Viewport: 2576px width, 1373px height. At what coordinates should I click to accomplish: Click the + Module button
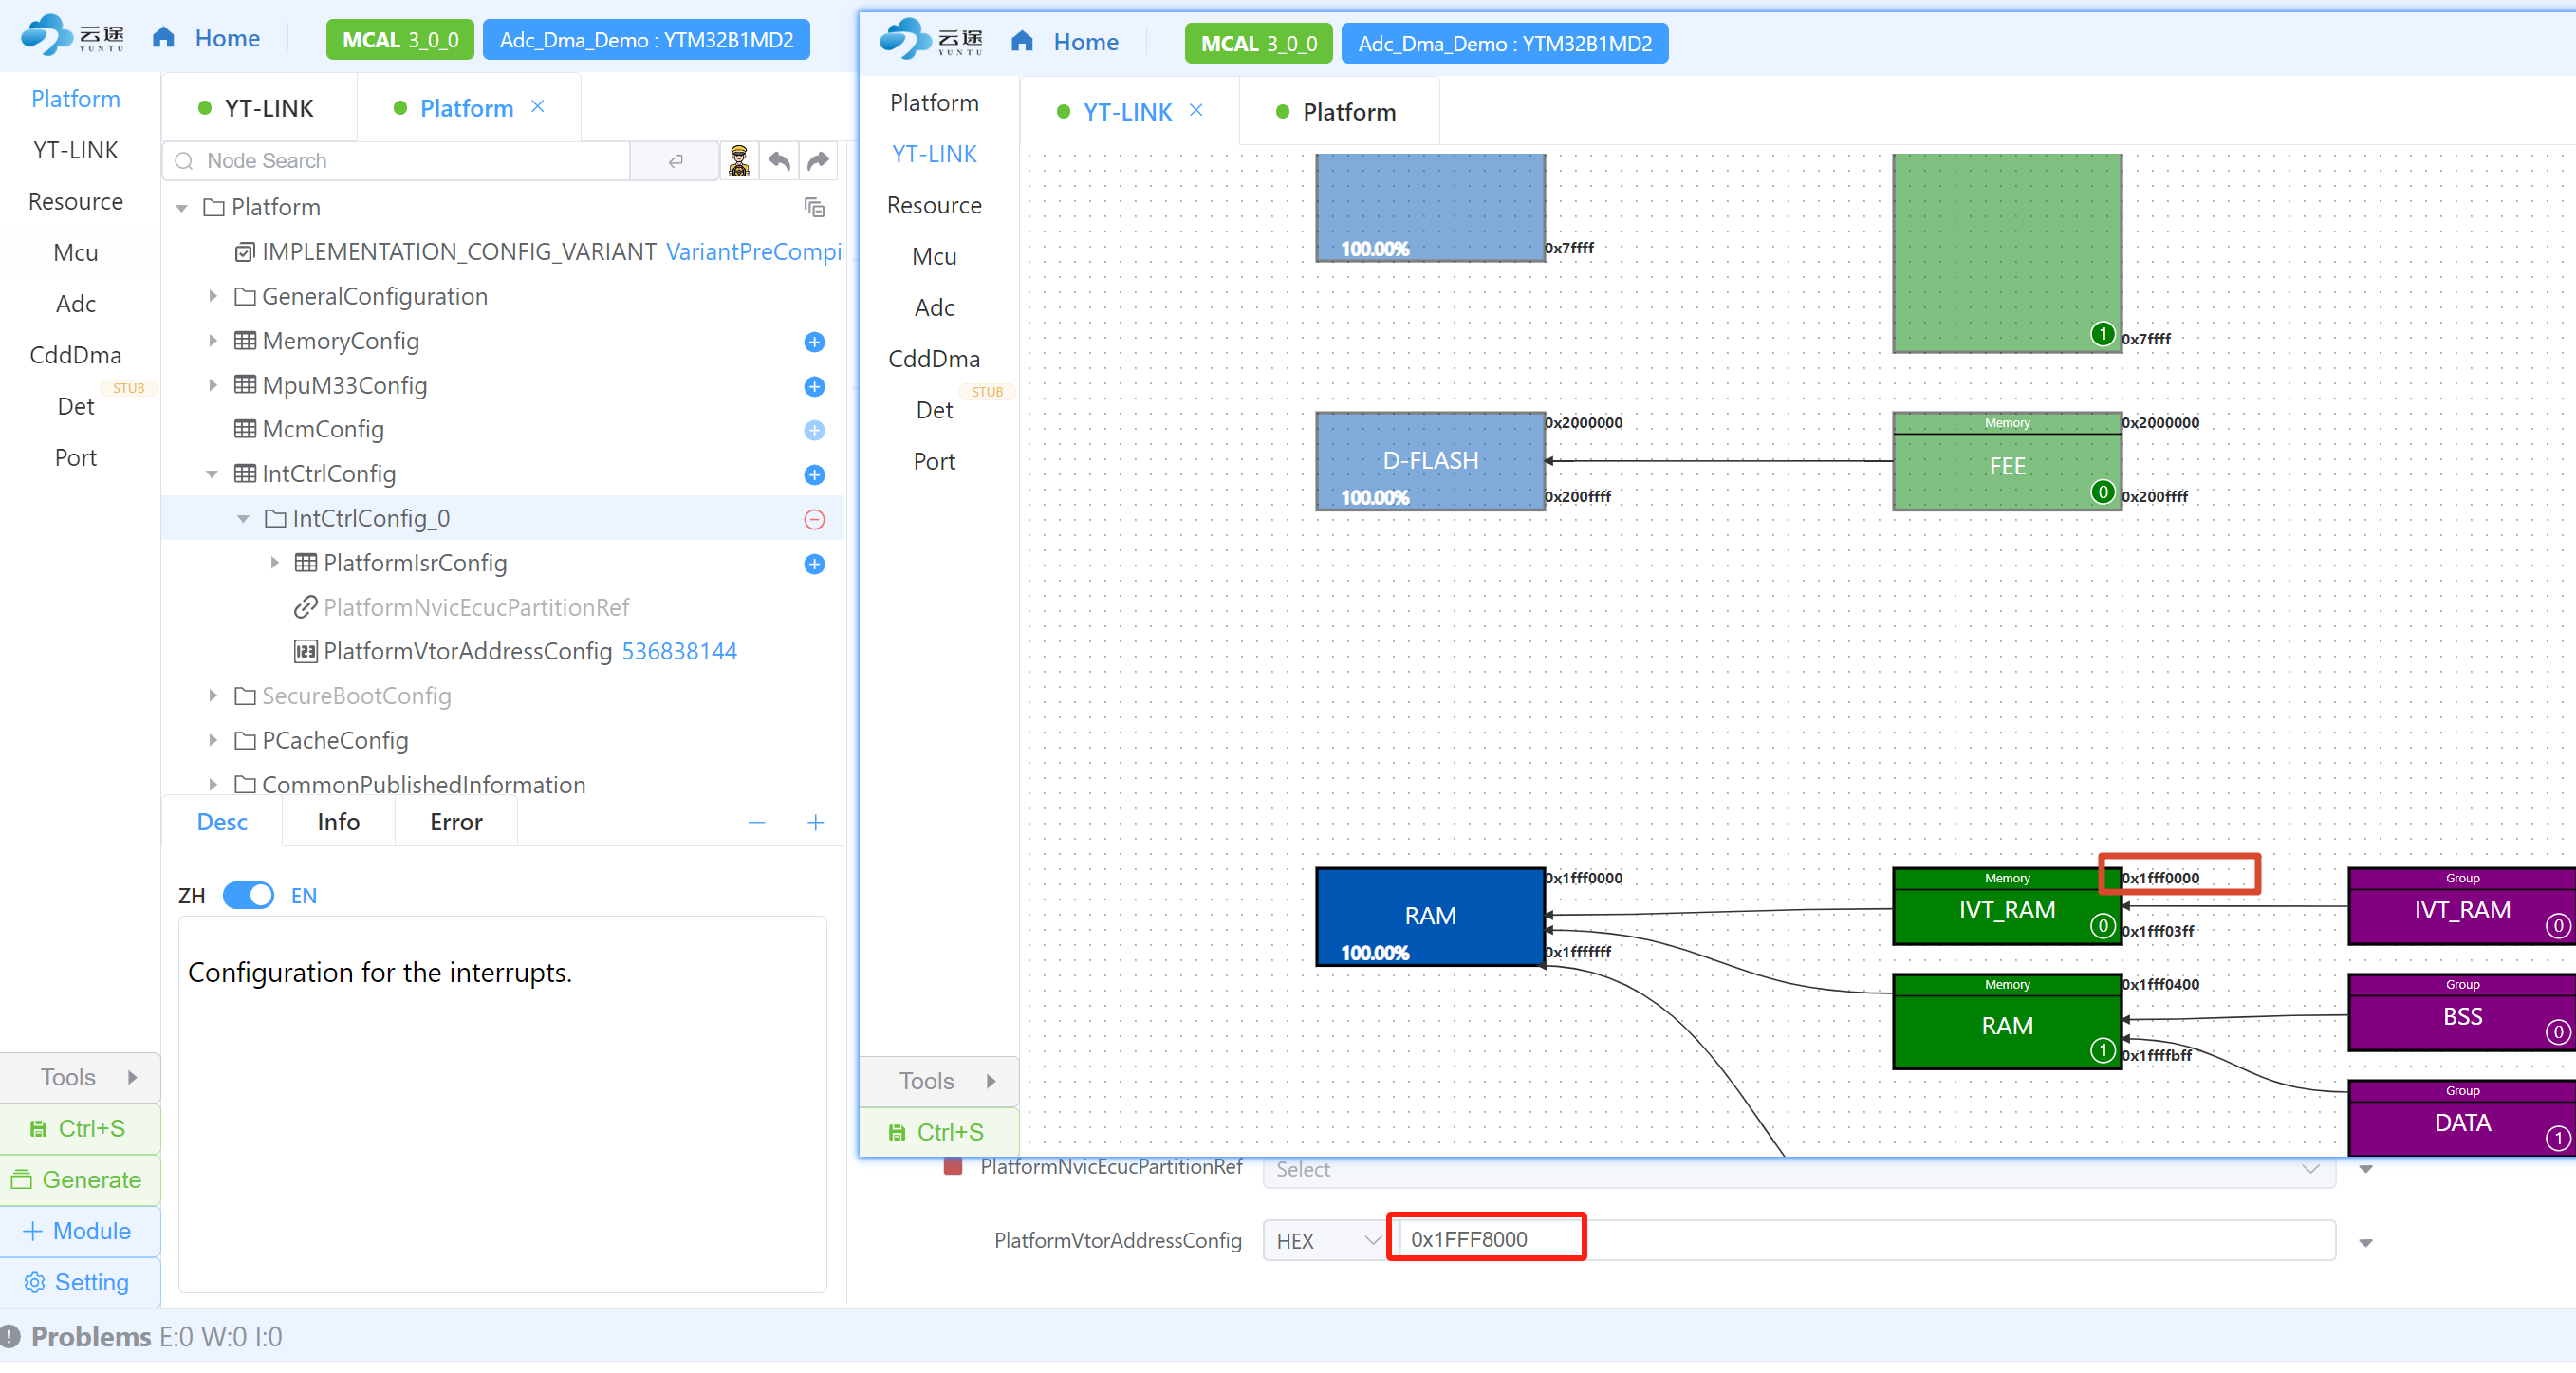pyautogui.click(x=80, y=1231)
